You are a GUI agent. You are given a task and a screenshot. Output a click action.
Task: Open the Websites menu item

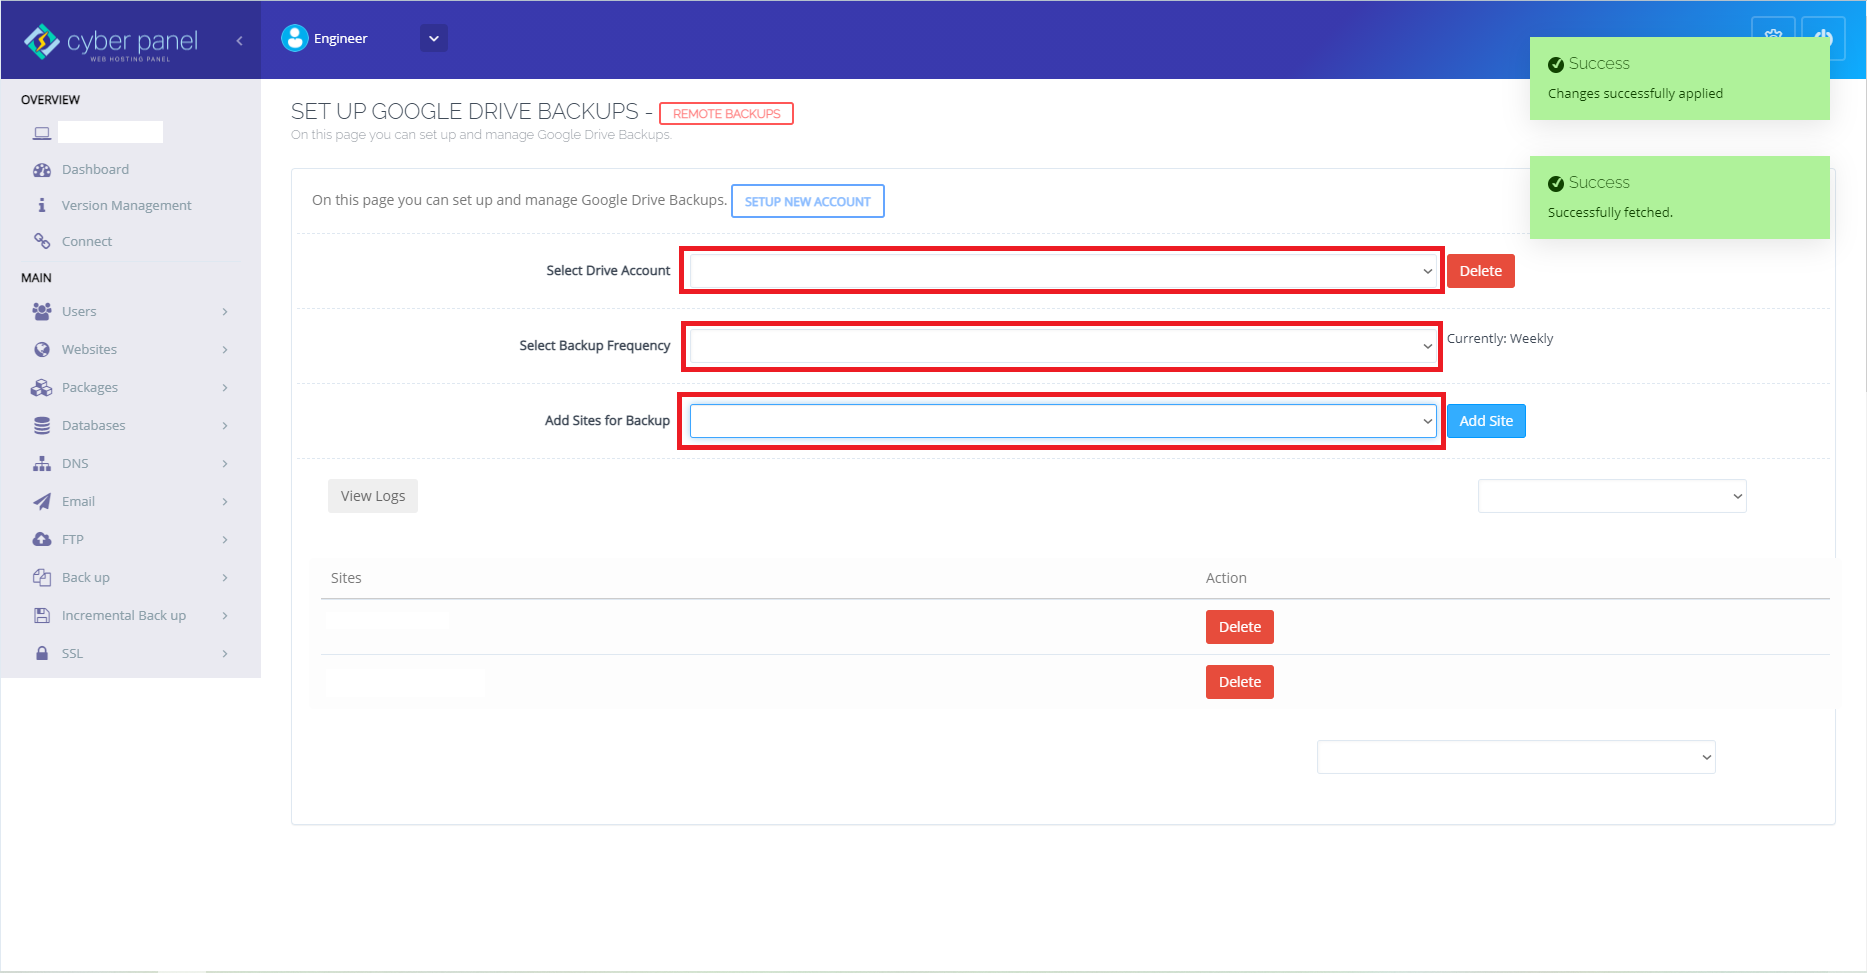(89, 349)
